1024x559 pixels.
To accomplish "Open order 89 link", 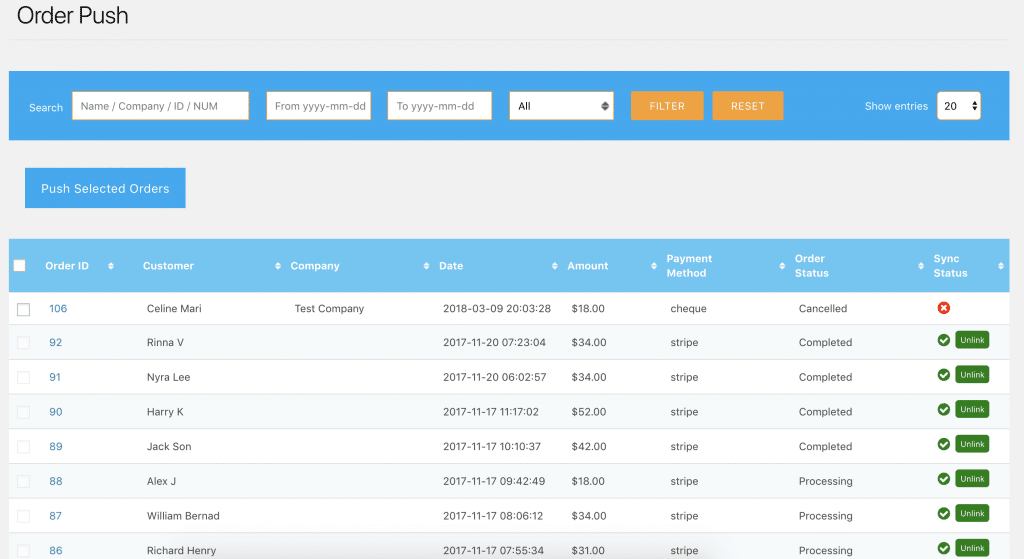I will point(56,446).
